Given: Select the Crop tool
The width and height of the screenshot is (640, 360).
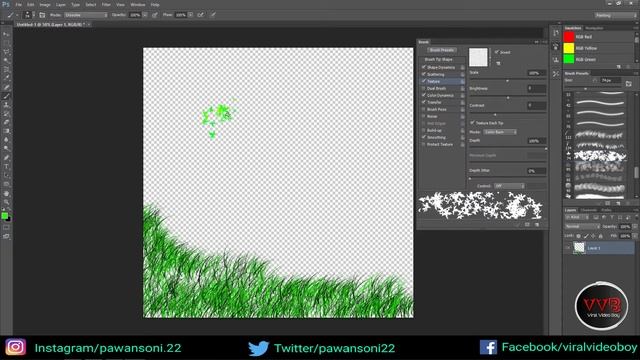Looking at the screenshot, I should click(x=6, y=69).
